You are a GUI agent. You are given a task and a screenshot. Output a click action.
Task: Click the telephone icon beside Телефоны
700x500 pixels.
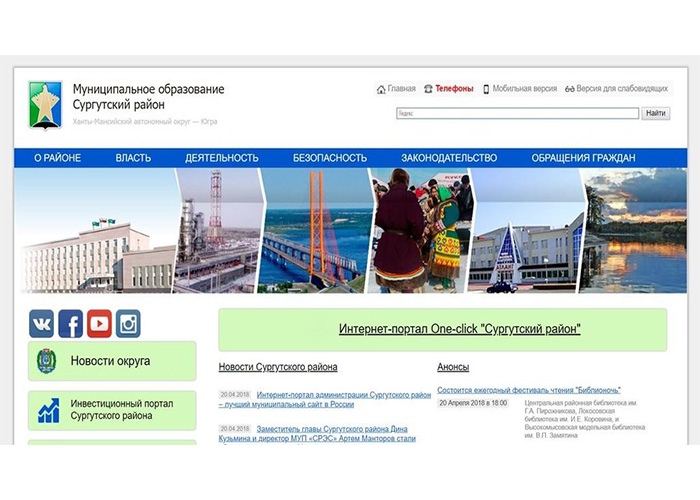428,89
